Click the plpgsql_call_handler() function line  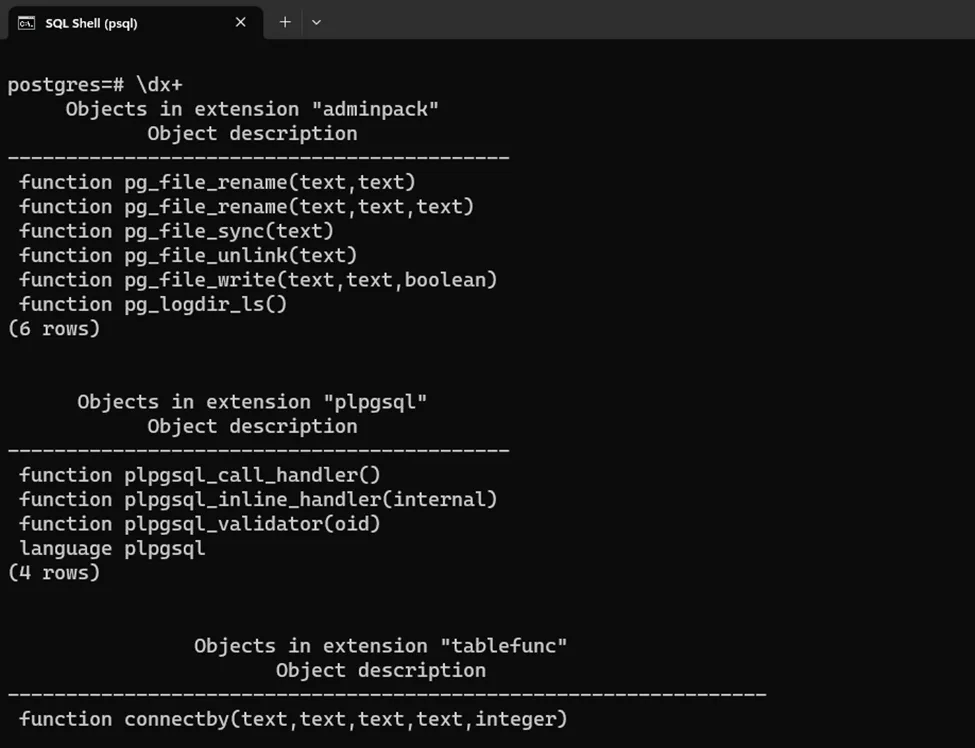[x=200, y=475]
